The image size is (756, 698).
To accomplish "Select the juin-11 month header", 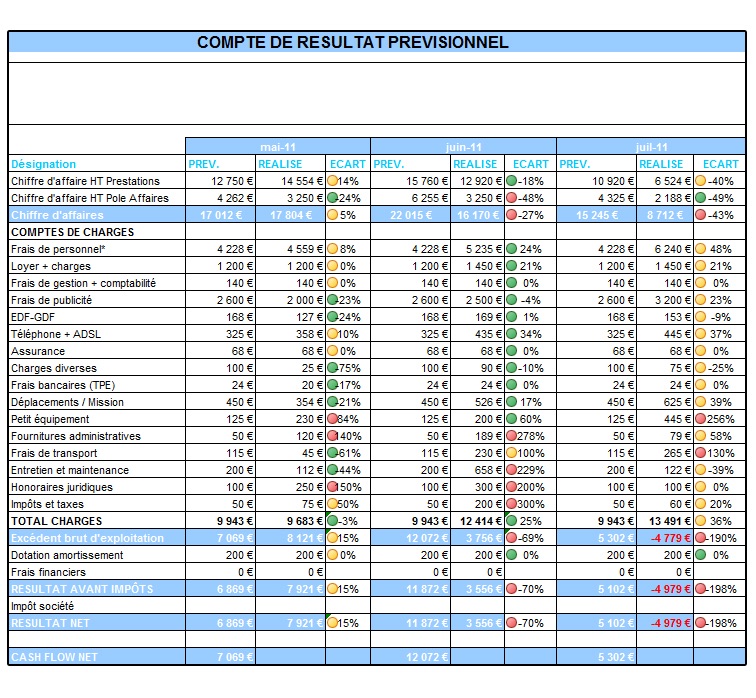I will coord(463,147).
